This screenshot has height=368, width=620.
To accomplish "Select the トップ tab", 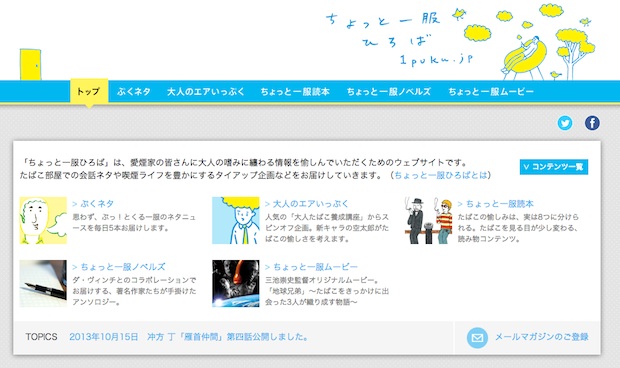I will coord(89,91).
